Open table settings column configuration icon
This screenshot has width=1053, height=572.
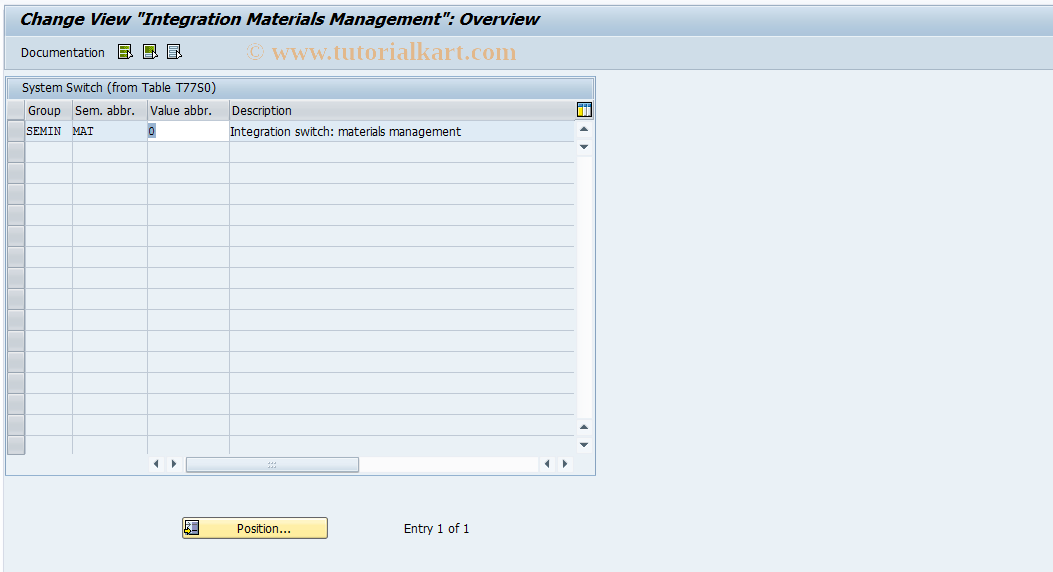click(584, 109)
